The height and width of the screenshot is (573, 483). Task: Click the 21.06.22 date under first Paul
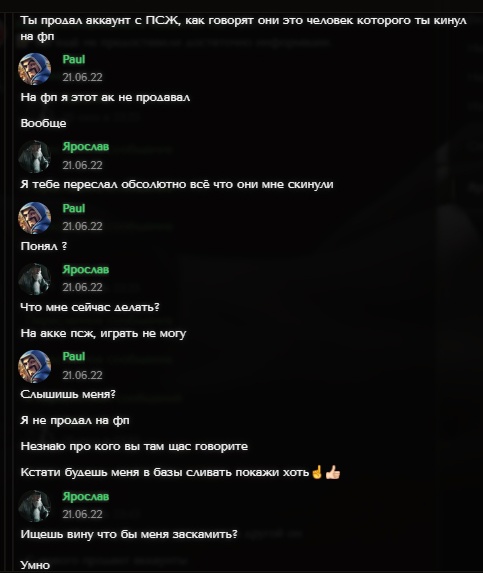82,77
